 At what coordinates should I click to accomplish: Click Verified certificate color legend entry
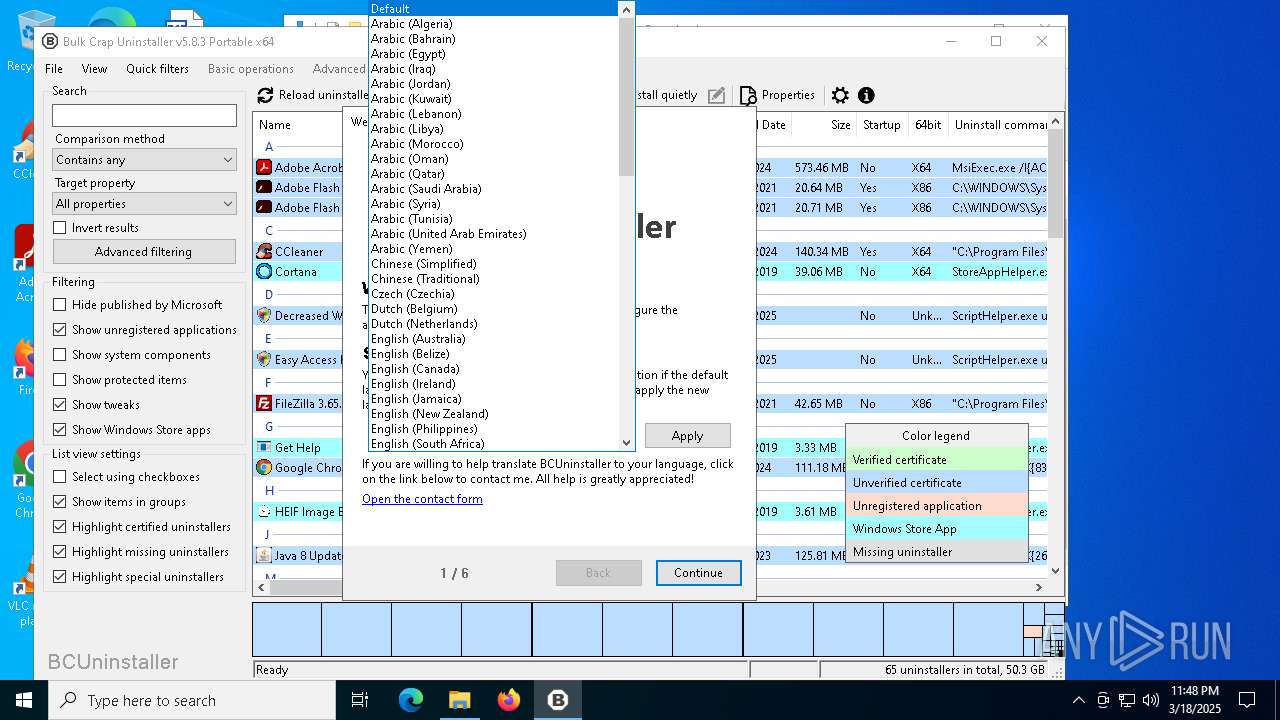click(x=936, y=460)
